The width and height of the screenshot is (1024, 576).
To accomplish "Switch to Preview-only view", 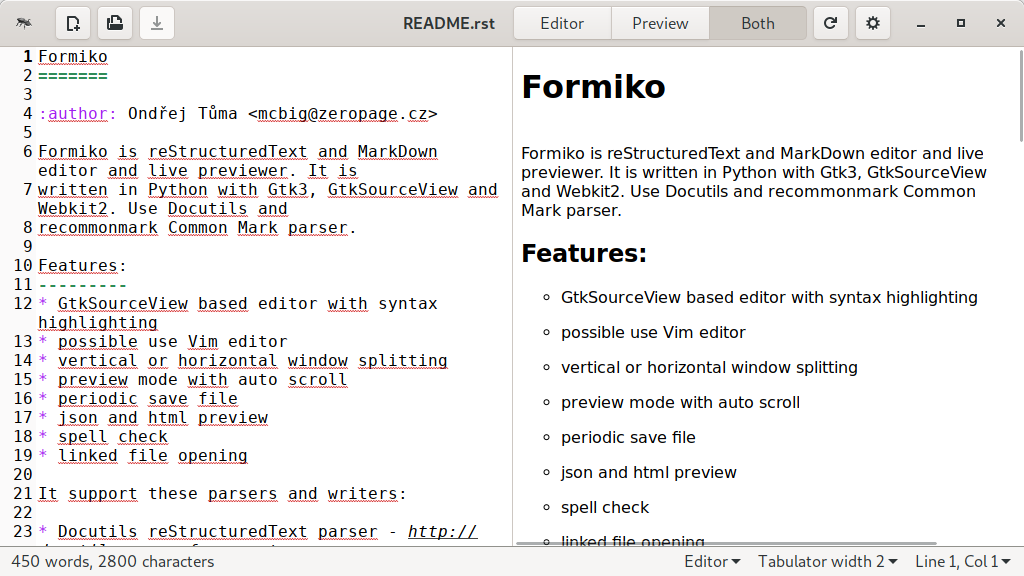I will coord(660,23).
